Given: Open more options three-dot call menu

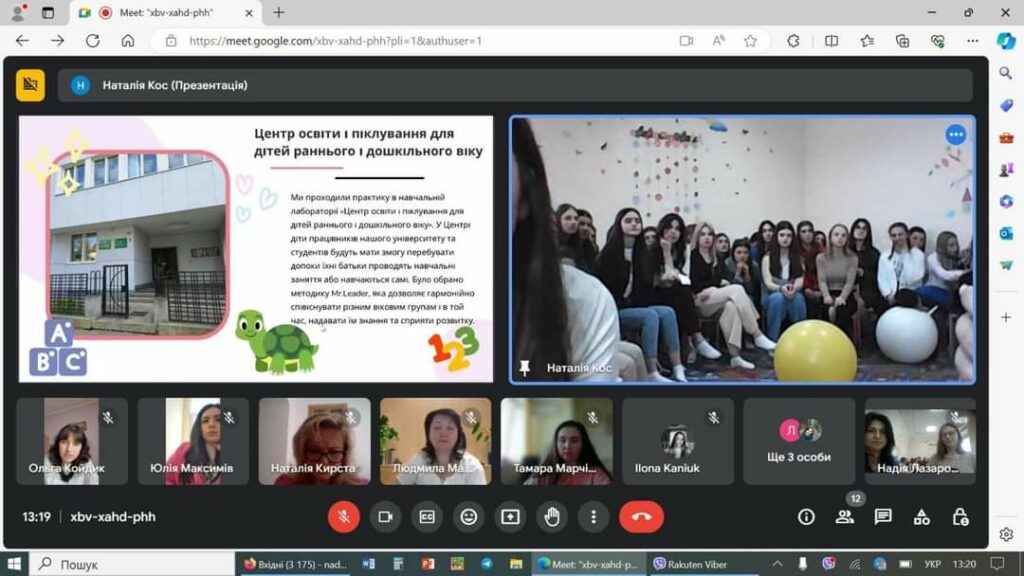Looking at the screenshot, I should click(593, 517).
